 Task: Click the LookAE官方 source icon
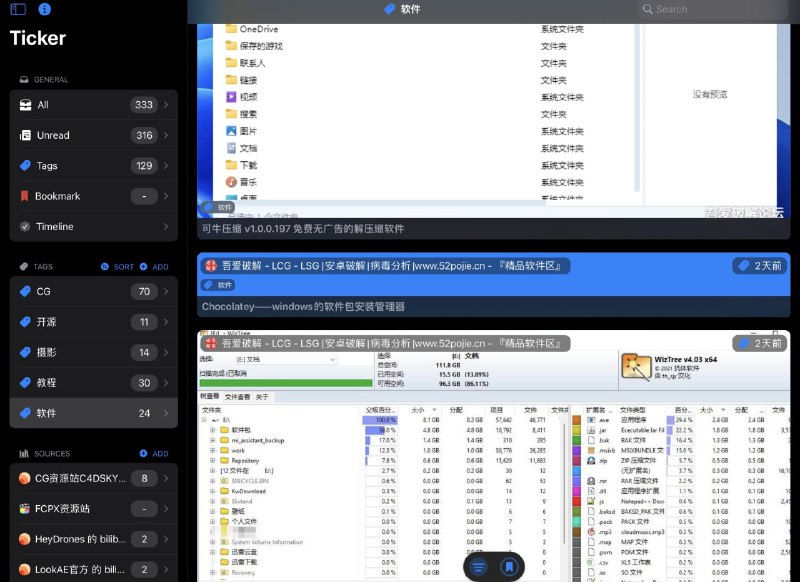pyautogui.click(x=24, y=569)
